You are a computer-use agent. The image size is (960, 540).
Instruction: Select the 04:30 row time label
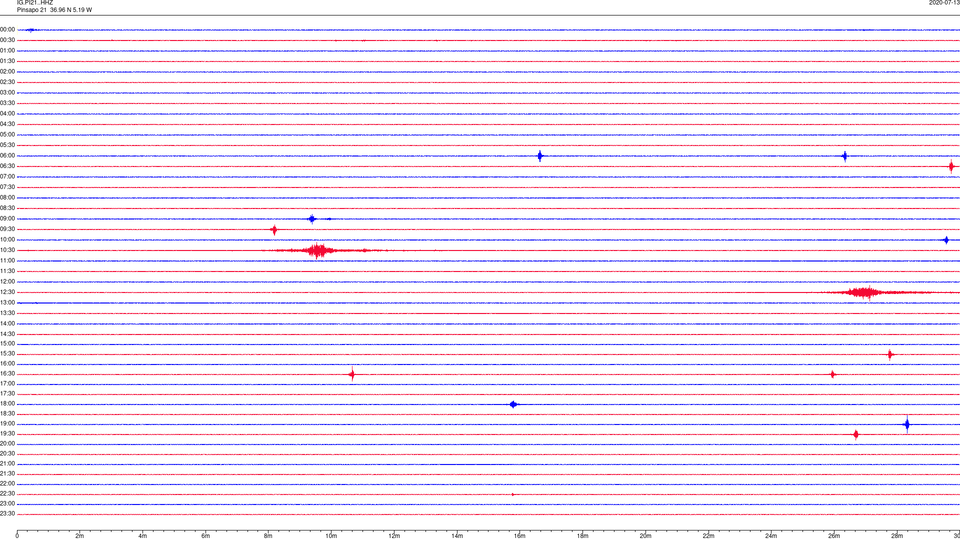coord(7,124)
